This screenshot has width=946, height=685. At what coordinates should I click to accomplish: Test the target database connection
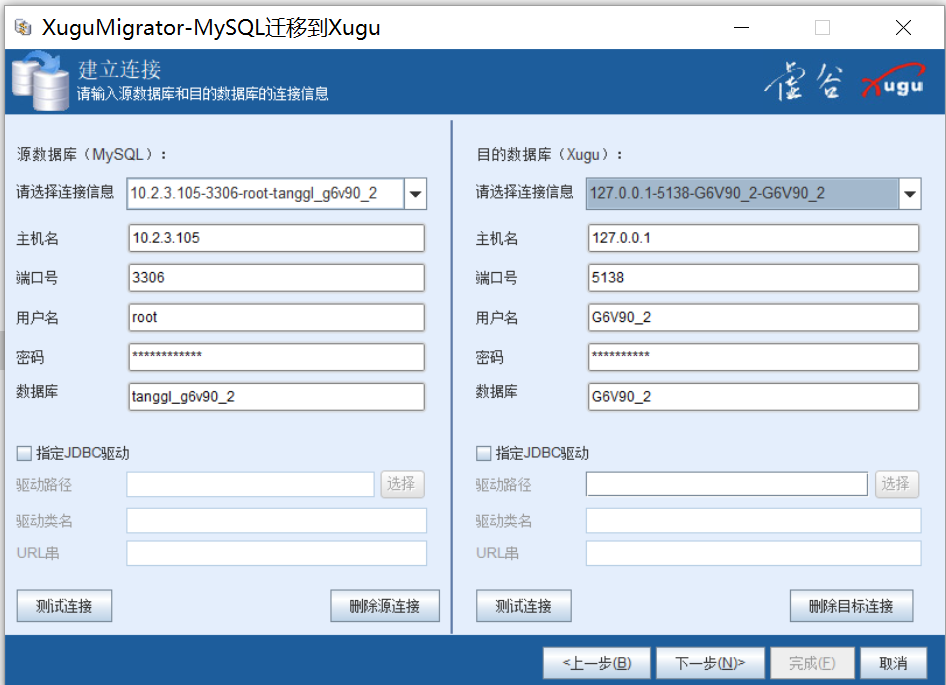(524, 606)
